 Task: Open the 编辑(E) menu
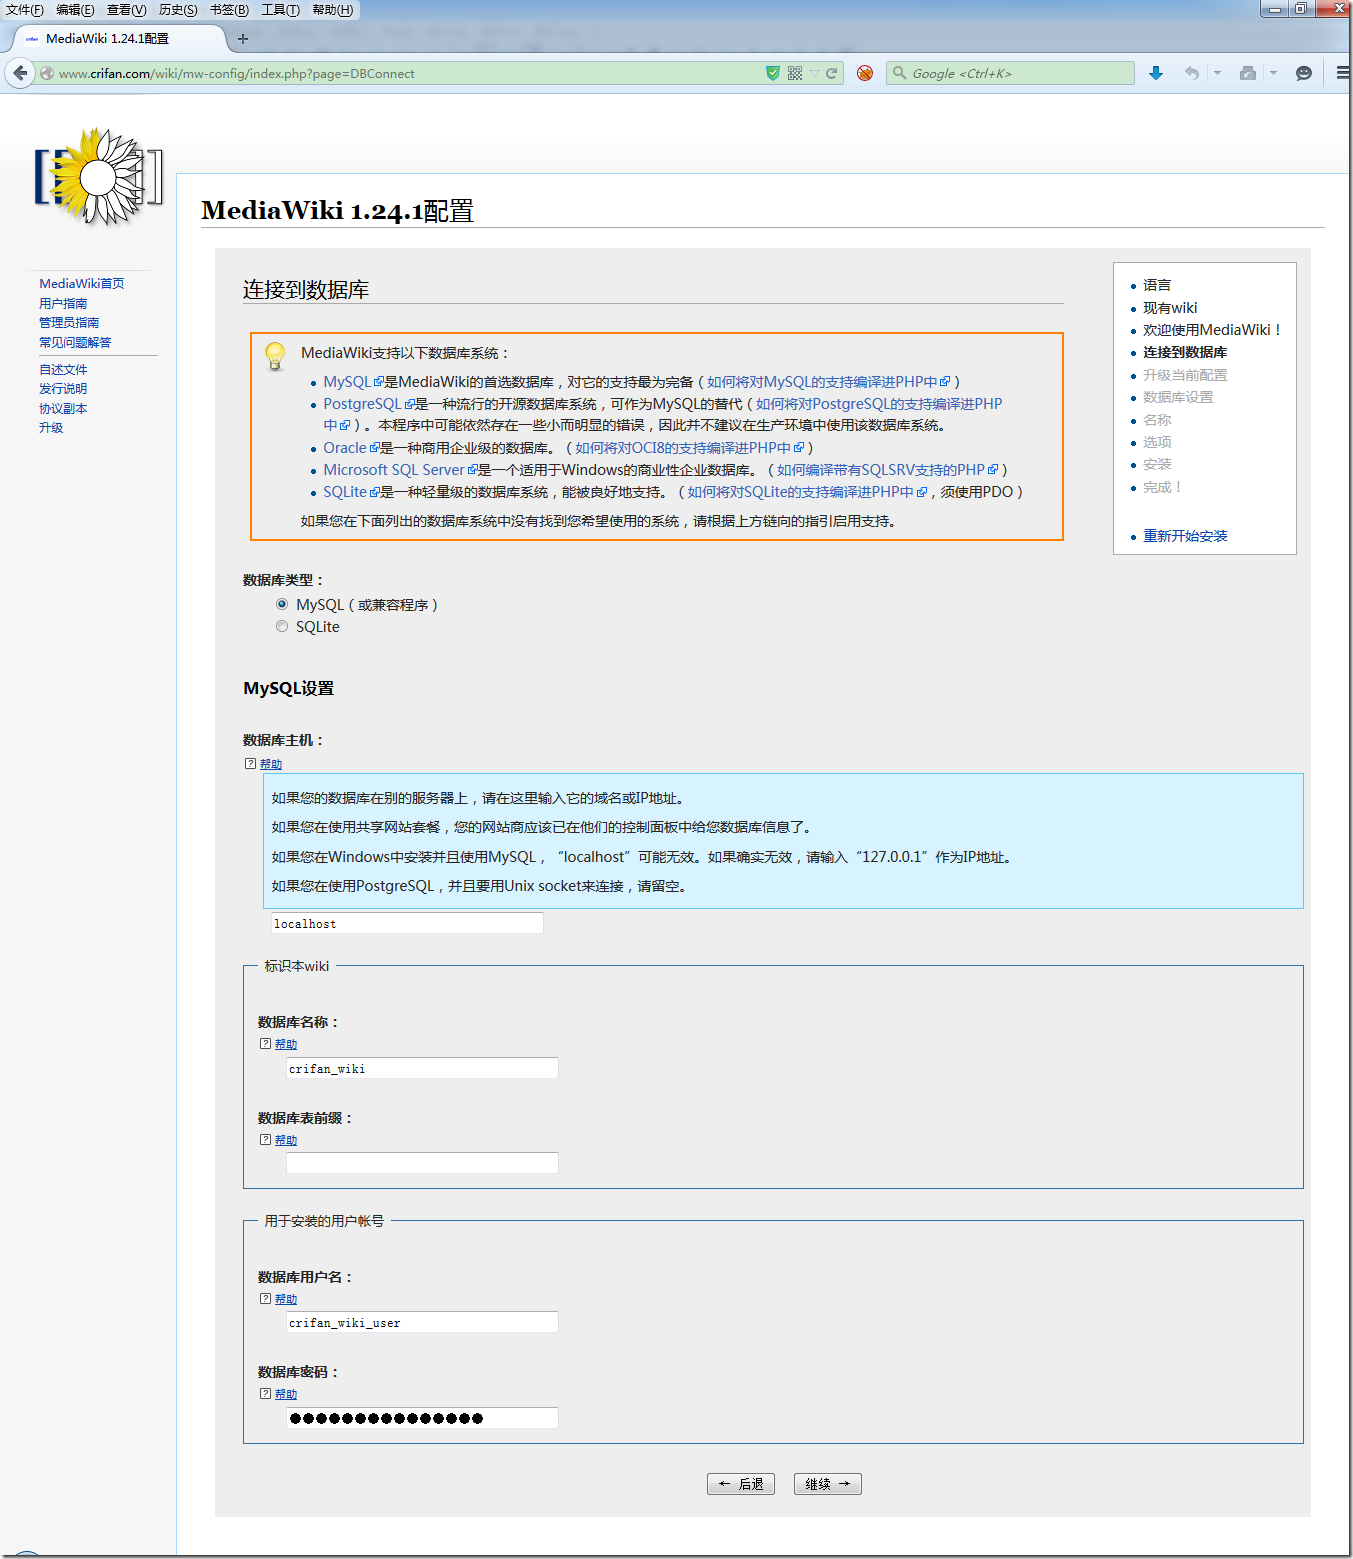(75, 10)
